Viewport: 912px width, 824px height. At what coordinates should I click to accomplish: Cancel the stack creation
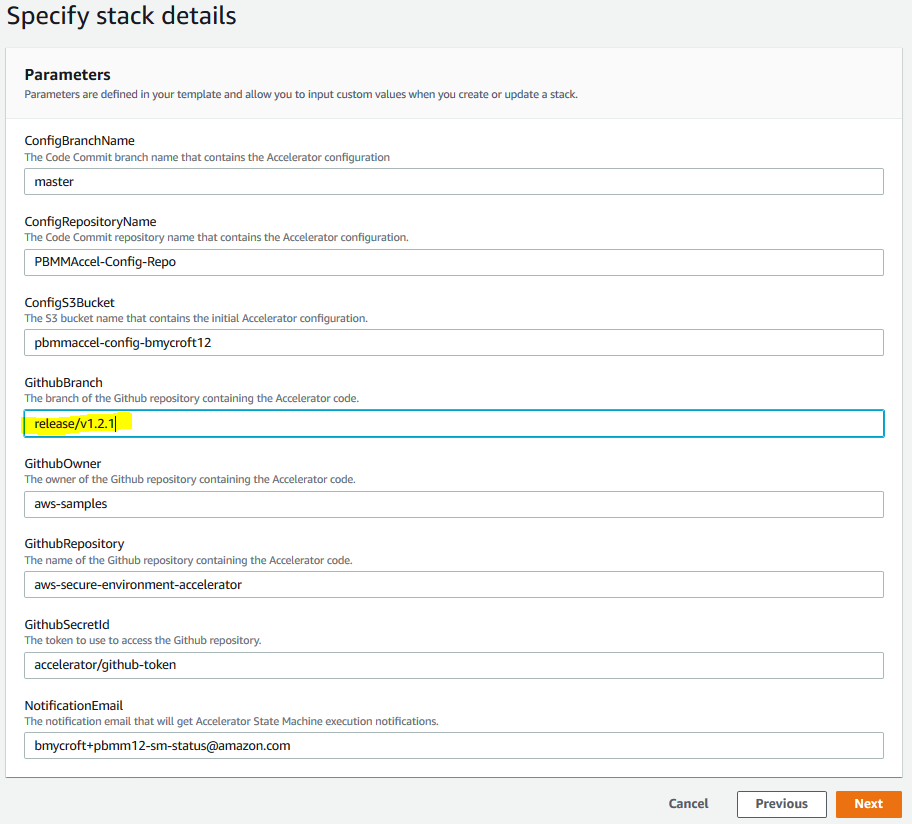(x=688, y=804)
